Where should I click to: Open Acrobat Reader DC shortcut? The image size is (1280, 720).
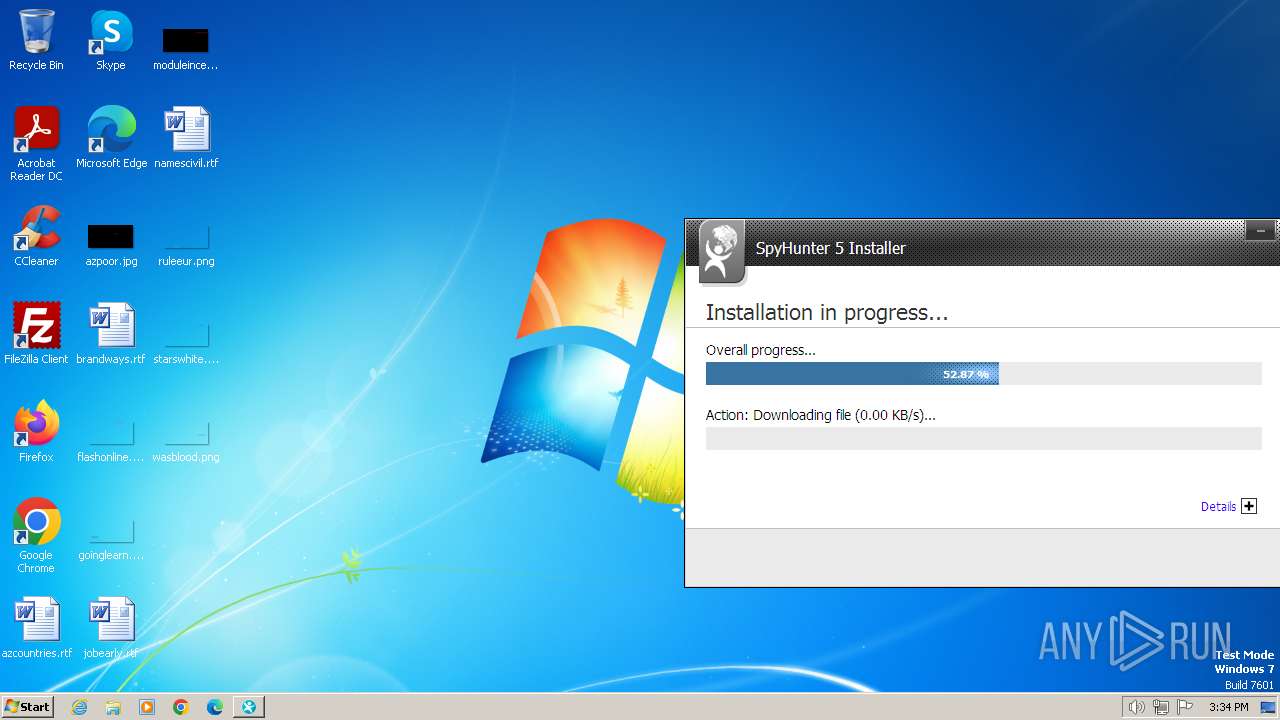click(36, 143)
